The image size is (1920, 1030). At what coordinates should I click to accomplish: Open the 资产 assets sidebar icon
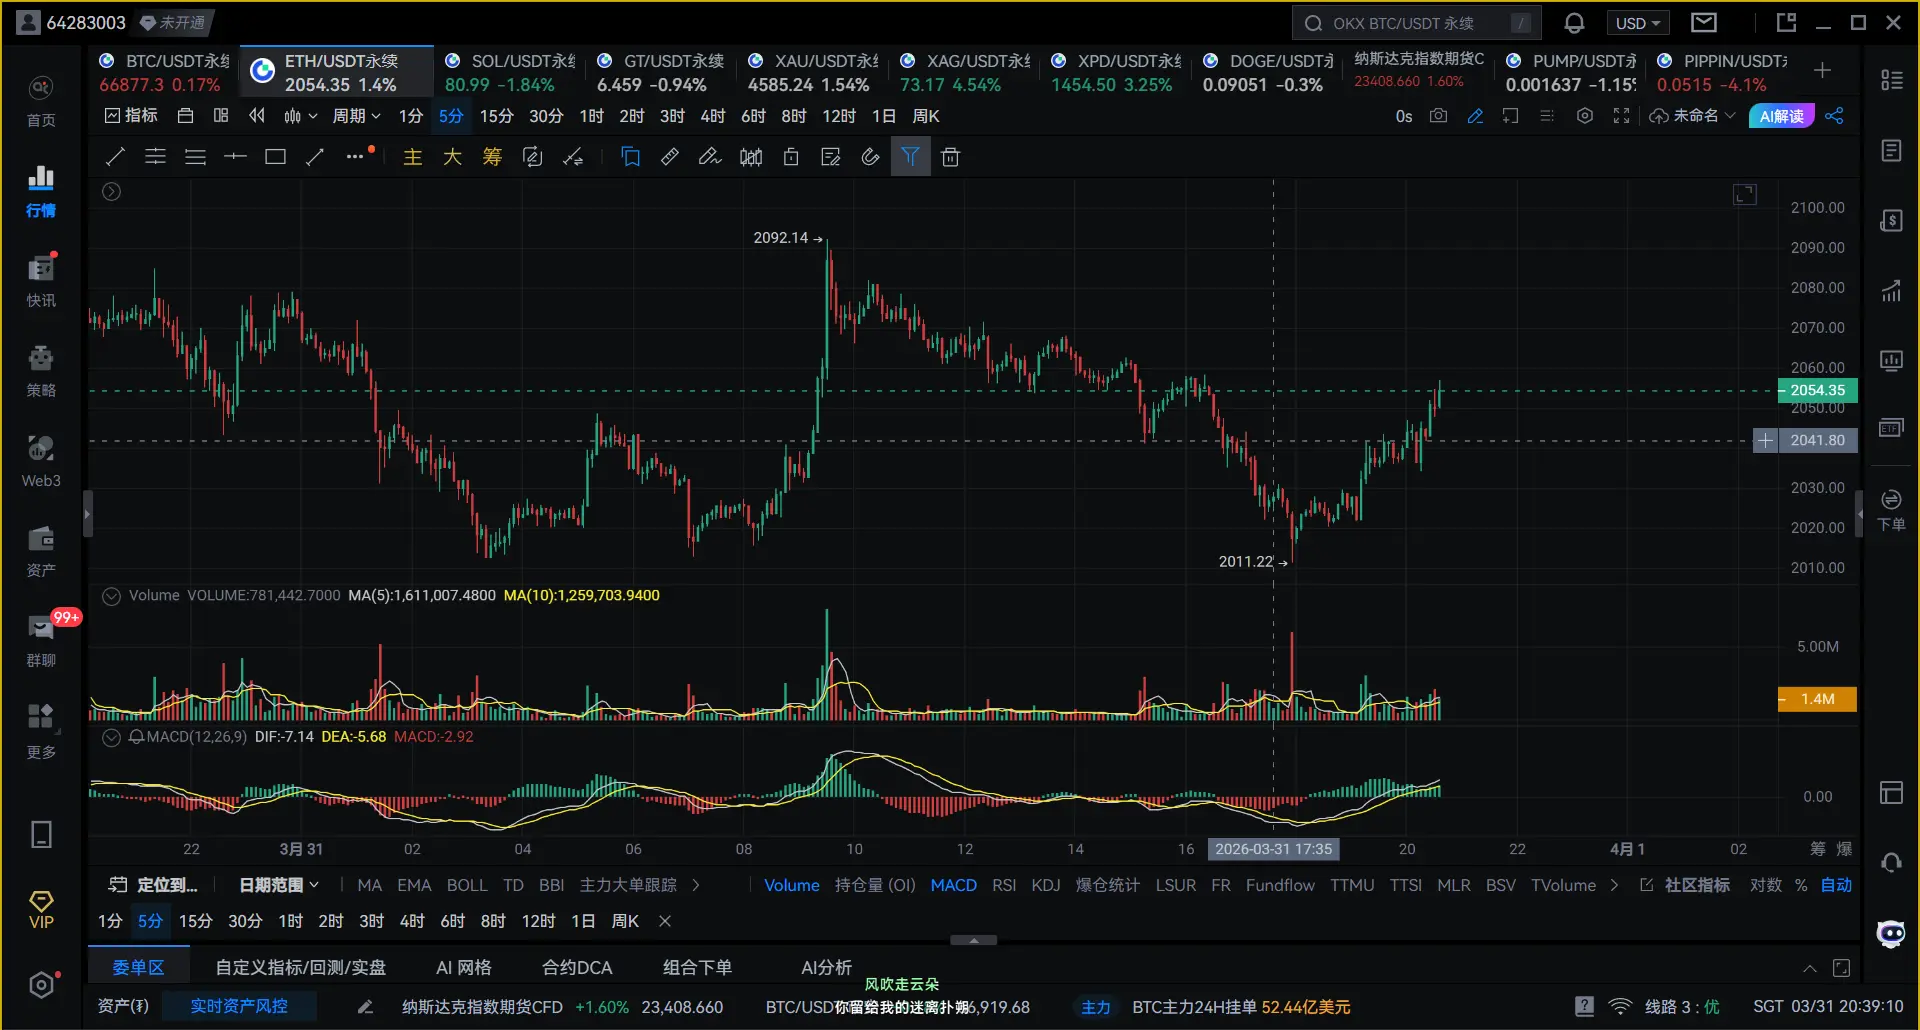point(41,551)
